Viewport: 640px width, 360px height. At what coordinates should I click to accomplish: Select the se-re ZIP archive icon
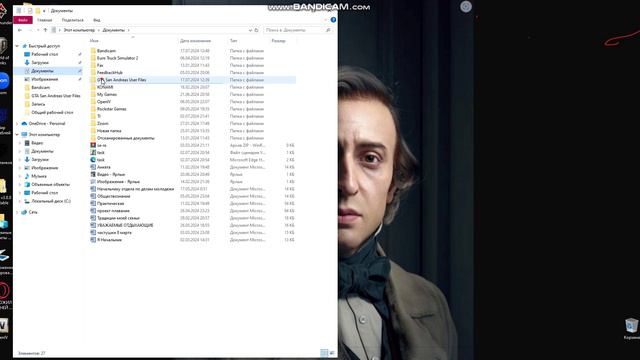pos(93,145)
